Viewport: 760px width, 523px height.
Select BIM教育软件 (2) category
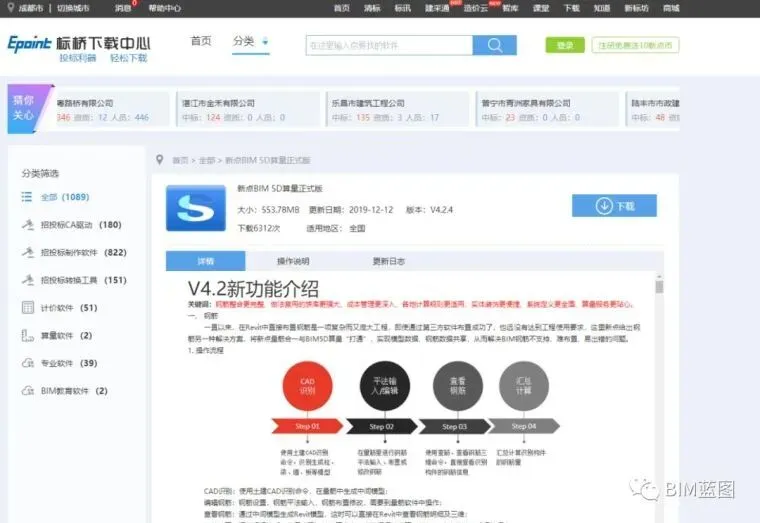coord(74,391)
